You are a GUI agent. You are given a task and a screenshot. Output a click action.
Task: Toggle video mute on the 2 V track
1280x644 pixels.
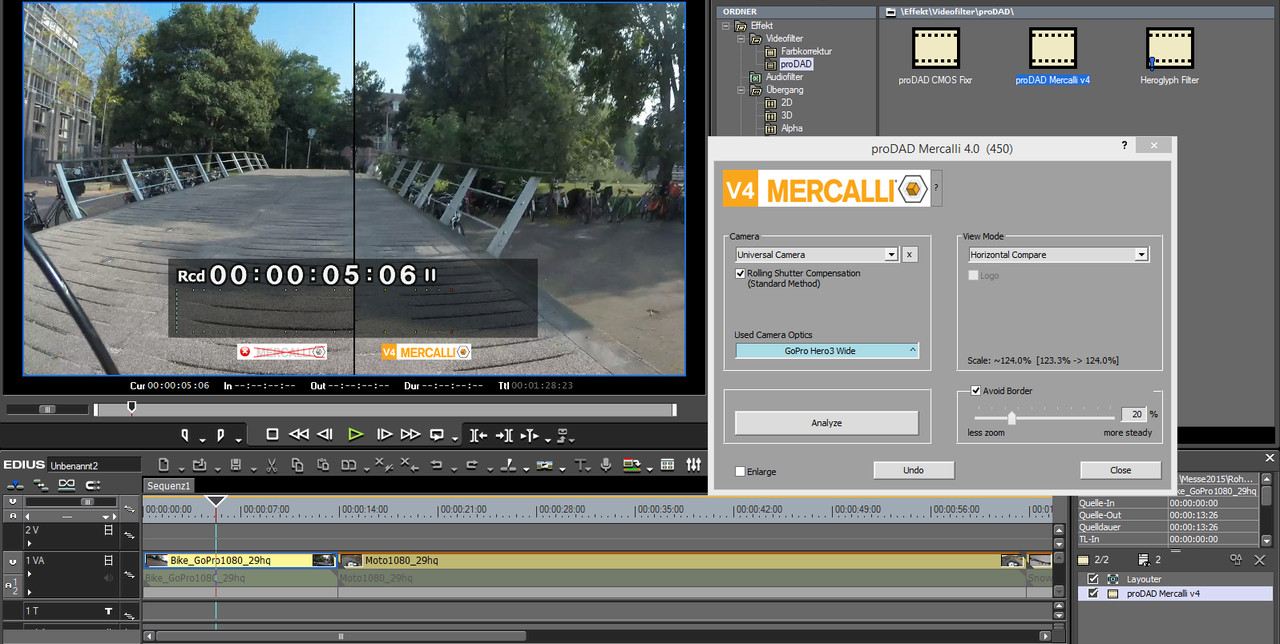pos(108,530)
